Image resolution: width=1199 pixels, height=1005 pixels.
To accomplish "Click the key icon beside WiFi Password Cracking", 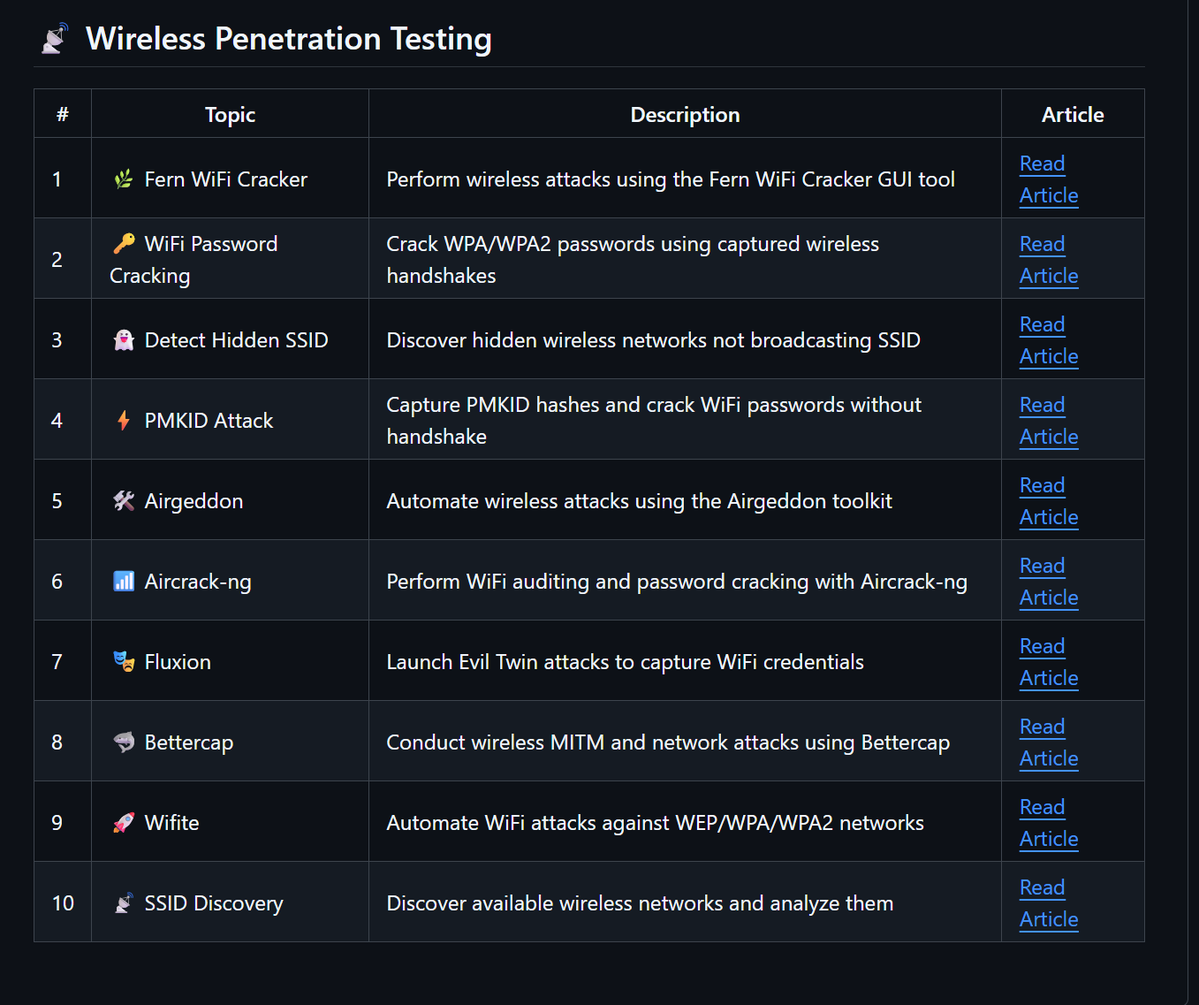I will pos(123,244).
